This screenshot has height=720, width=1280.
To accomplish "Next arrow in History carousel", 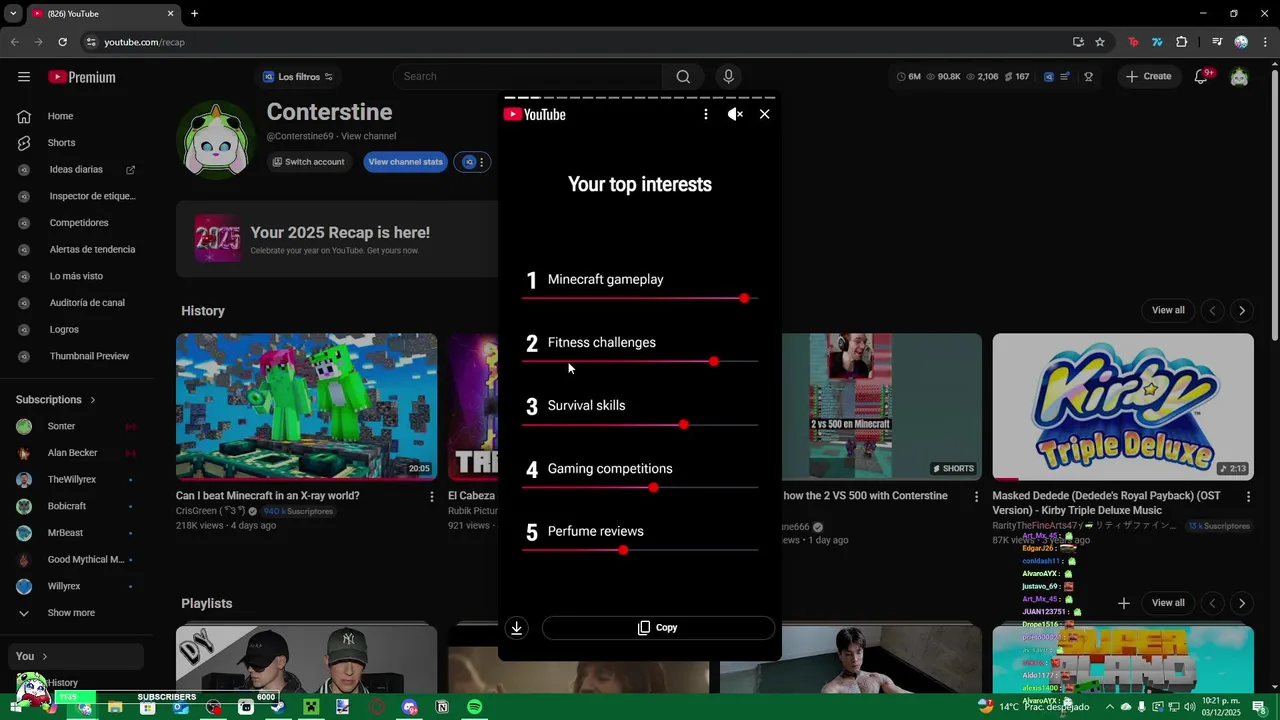I will coord(1242,311).
